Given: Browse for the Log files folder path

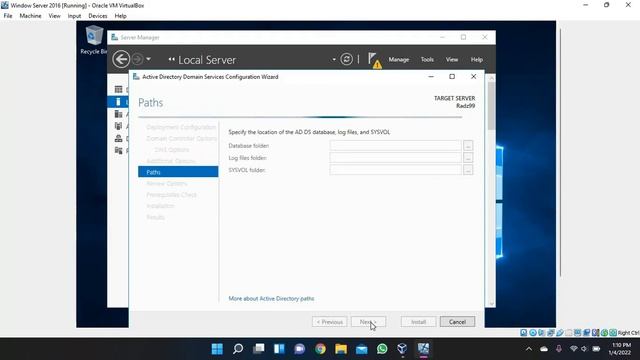Looking at the screenshot, I should (x=468, y=158).
